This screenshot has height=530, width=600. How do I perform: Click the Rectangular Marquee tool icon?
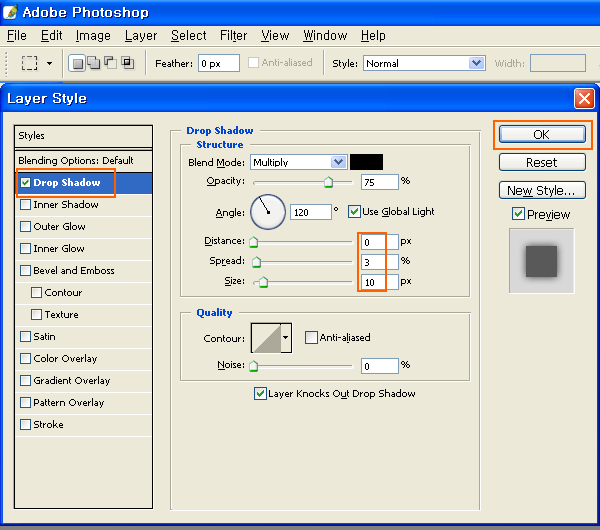[29, 63]
